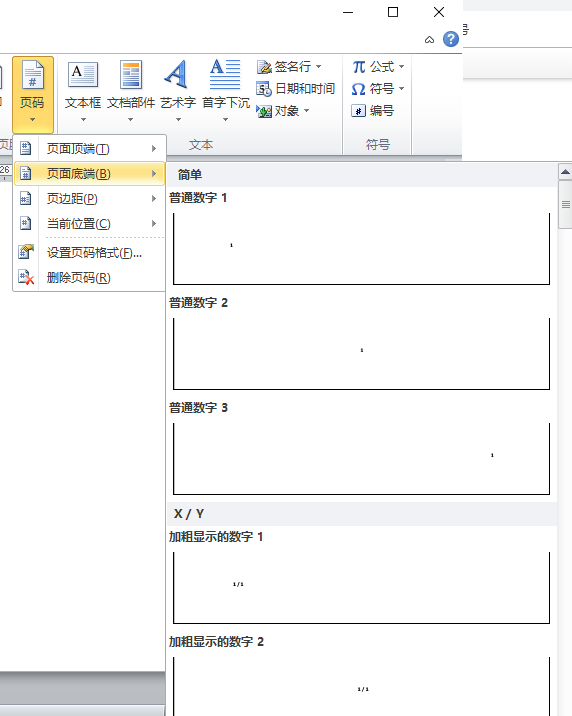This screenshot has height=716, width=572.
Task: Click icon beside 页面底端(B)
Action: pos(26,174)
